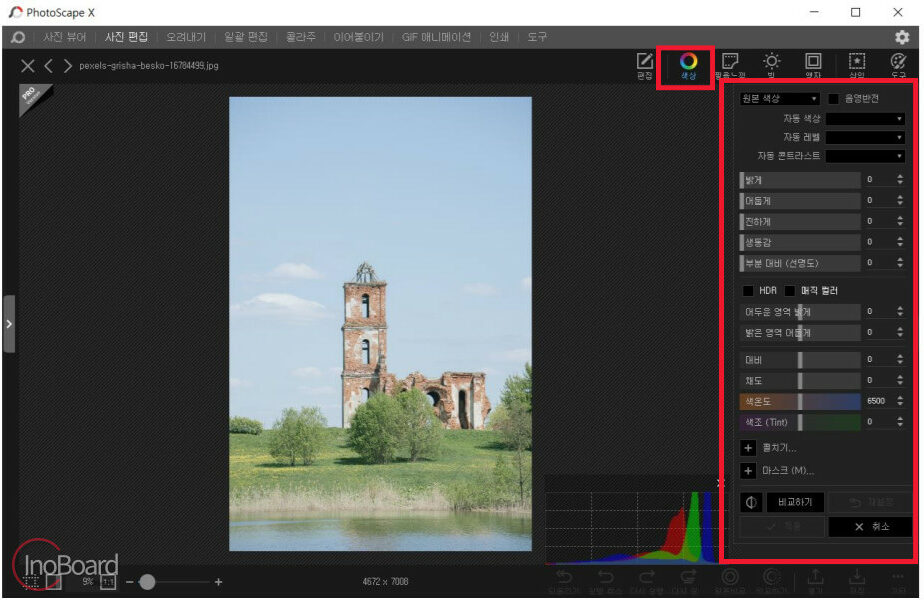The image size is (924, 600).
Task: Click the PhotoScape X home circle icon
Action: tap(18, 37)
